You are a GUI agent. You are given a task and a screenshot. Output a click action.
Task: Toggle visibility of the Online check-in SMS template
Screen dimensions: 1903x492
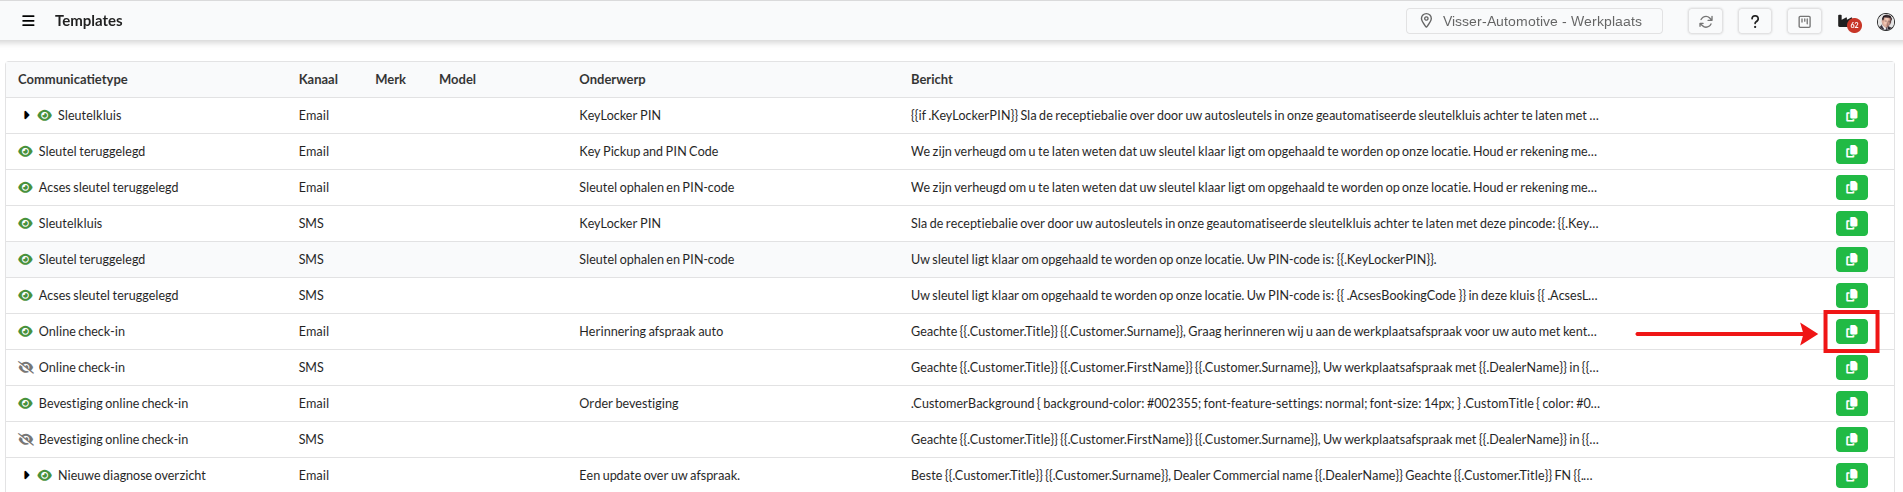[x=26, y=368]
